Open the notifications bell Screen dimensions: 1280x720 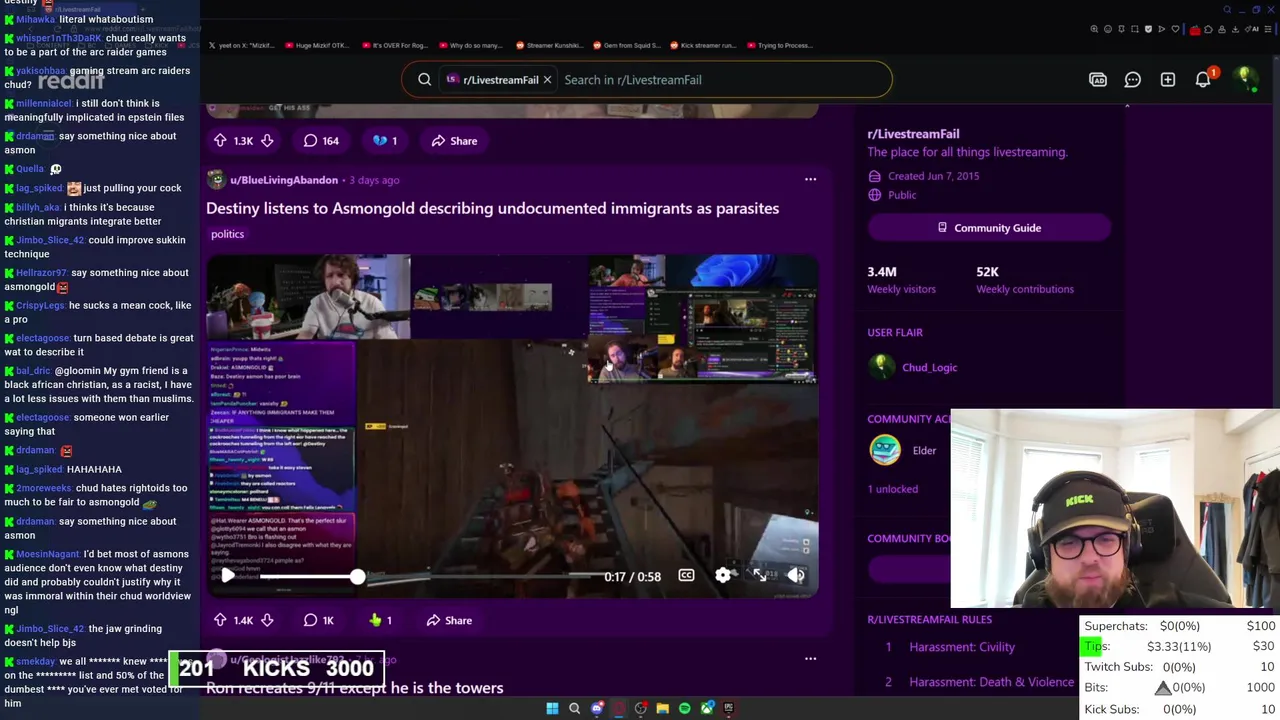[x=1203, y=79]
